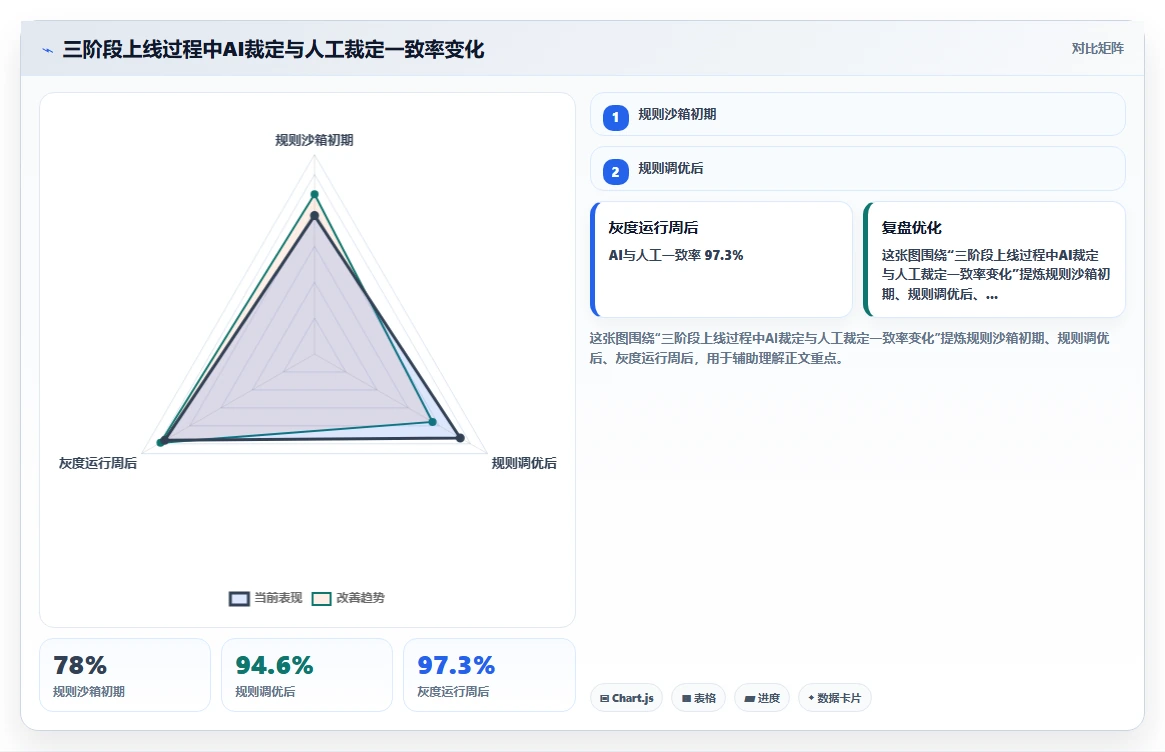
Task: Click the 78% 规则沙箱初期 stat card
Action: click(x=125, y=675)
